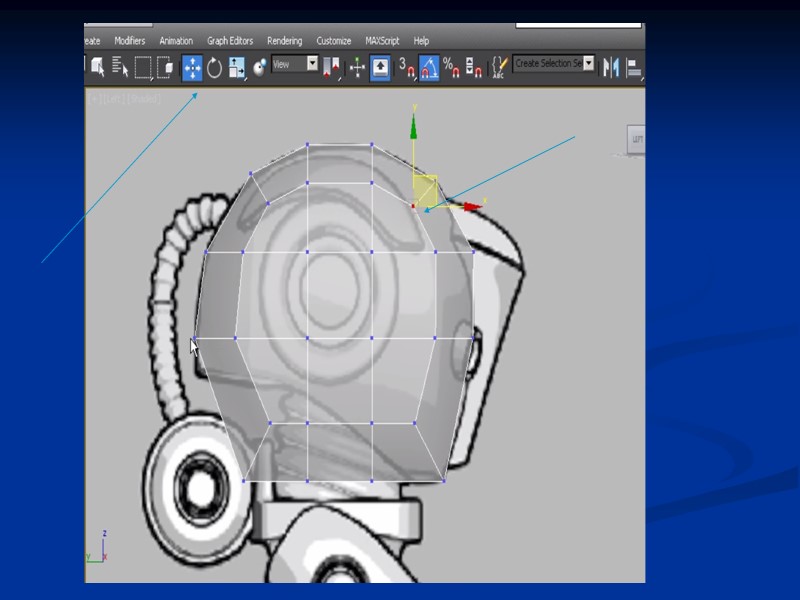Click the LEFT face of the ViewCube
Image resolution: width=800 pixels, height=600 pixels.
[636, 139]
